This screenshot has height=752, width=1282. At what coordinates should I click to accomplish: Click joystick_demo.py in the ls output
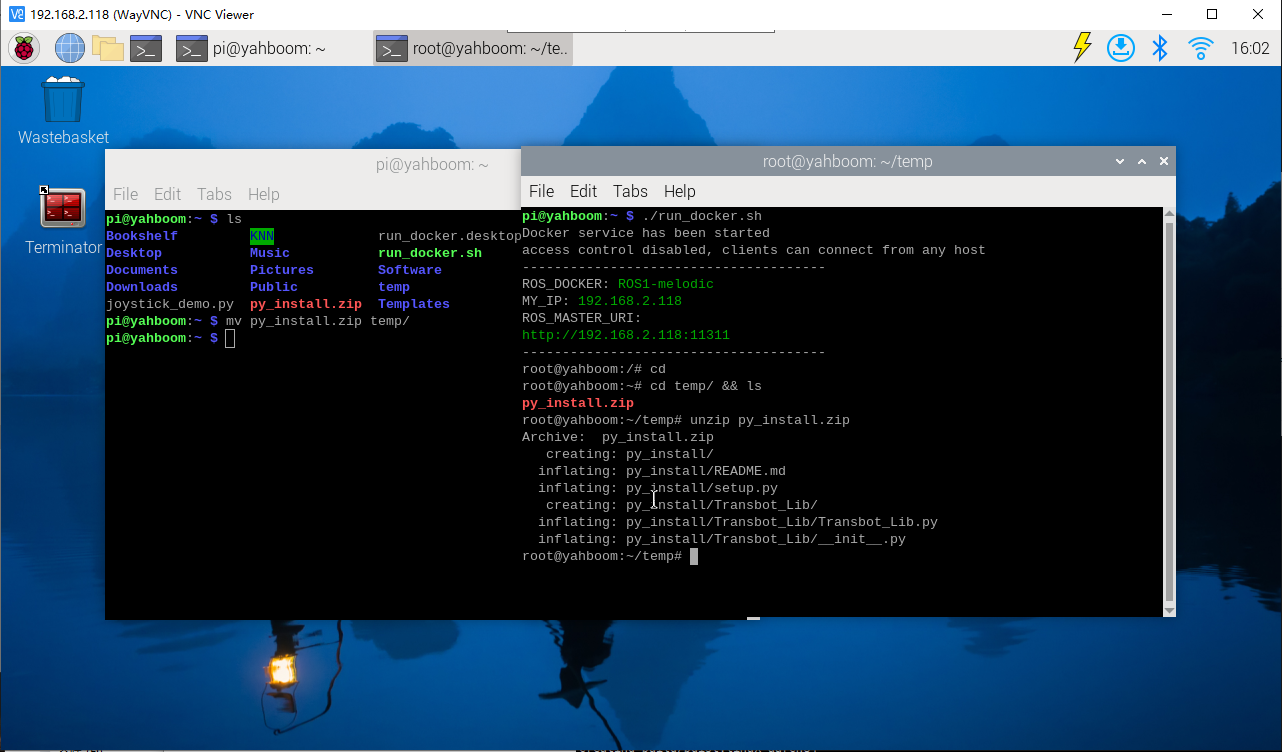[x=170, y=304]
